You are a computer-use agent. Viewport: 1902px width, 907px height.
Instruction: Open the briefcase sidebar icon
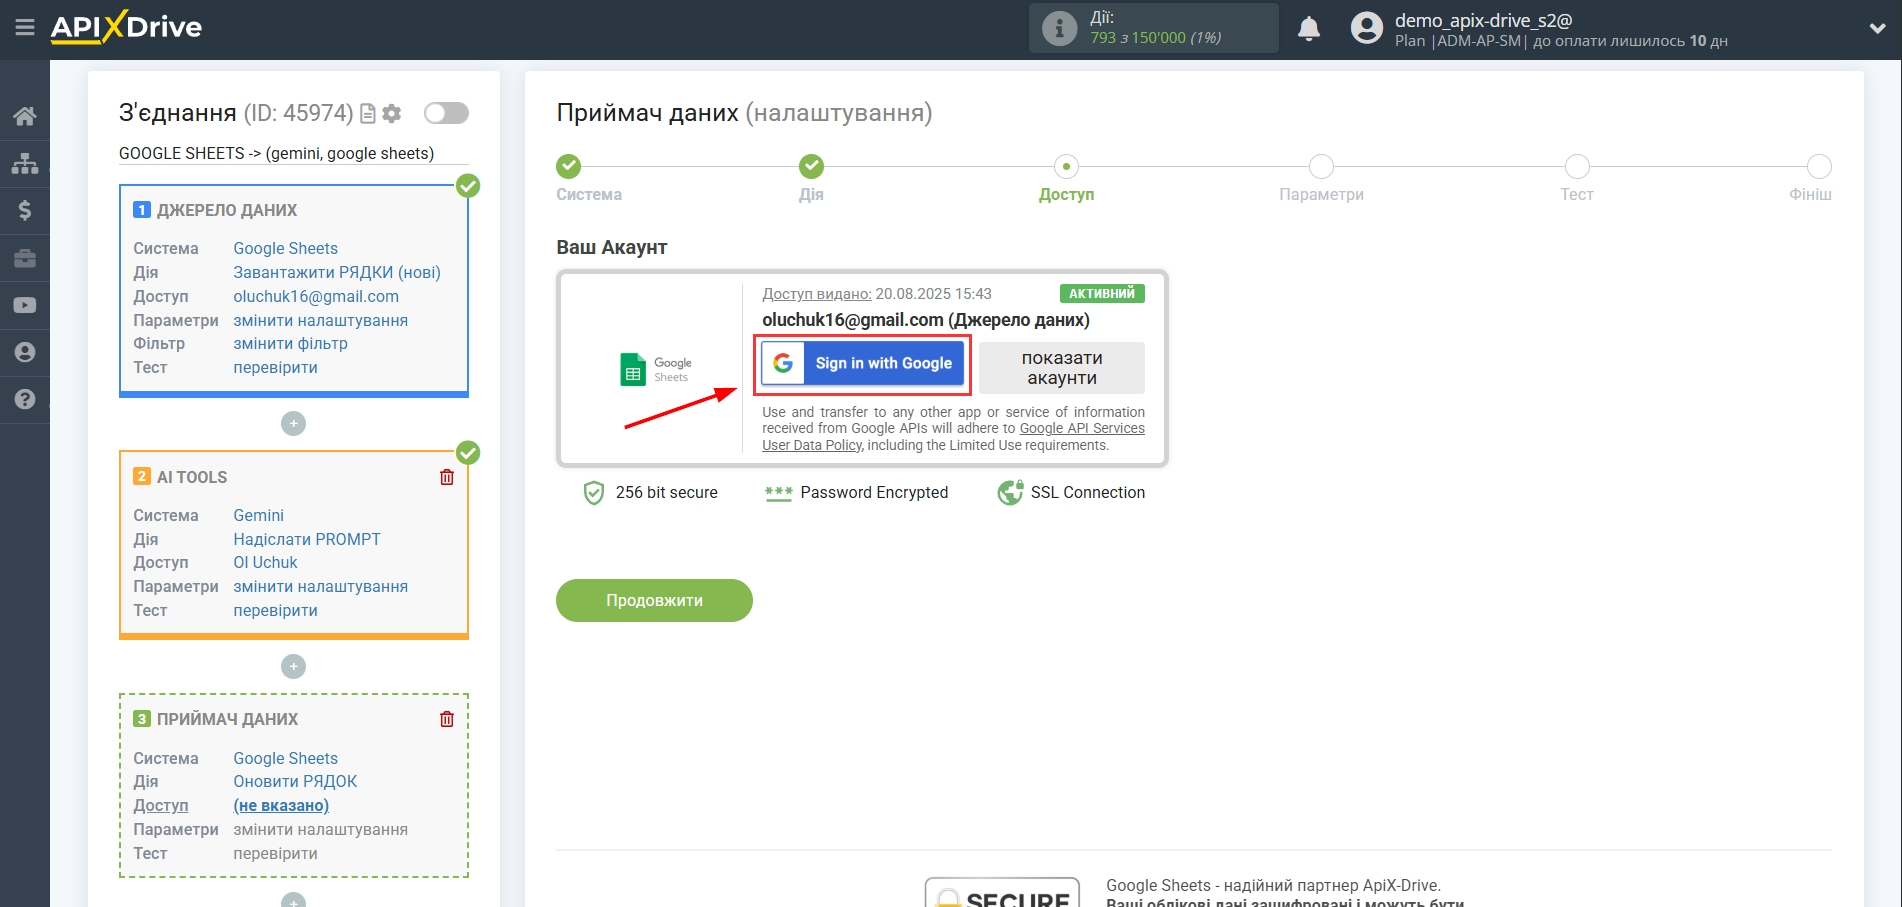(25, 258)
